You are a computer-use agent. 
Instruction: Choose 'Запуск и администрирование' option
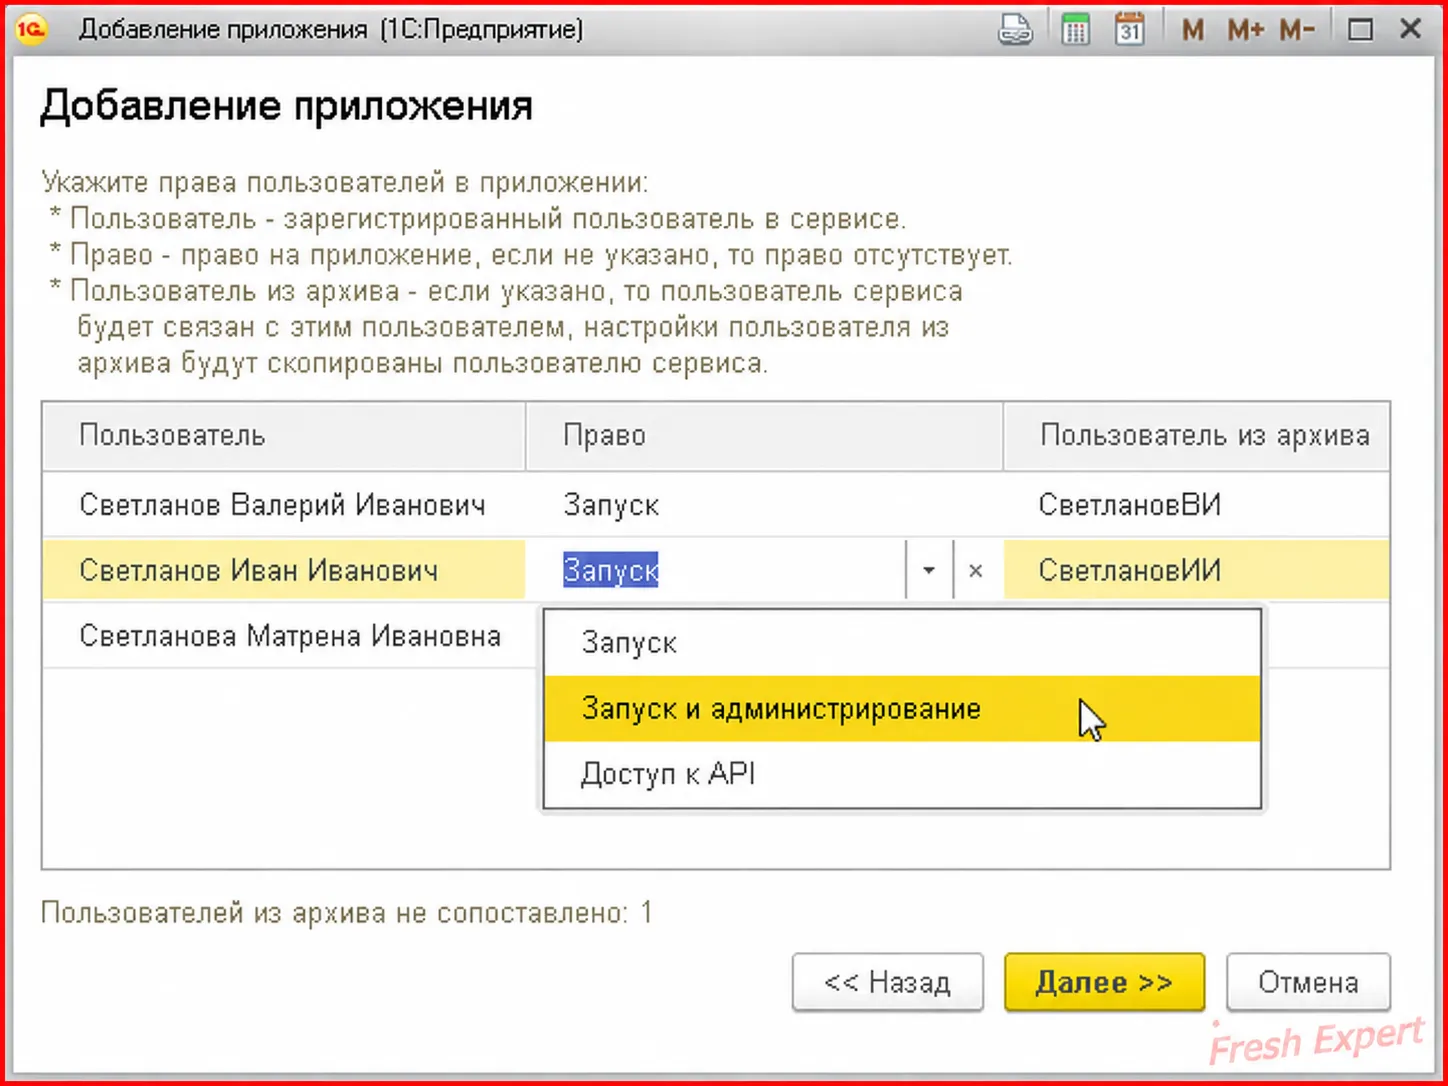tap(902, 708)
